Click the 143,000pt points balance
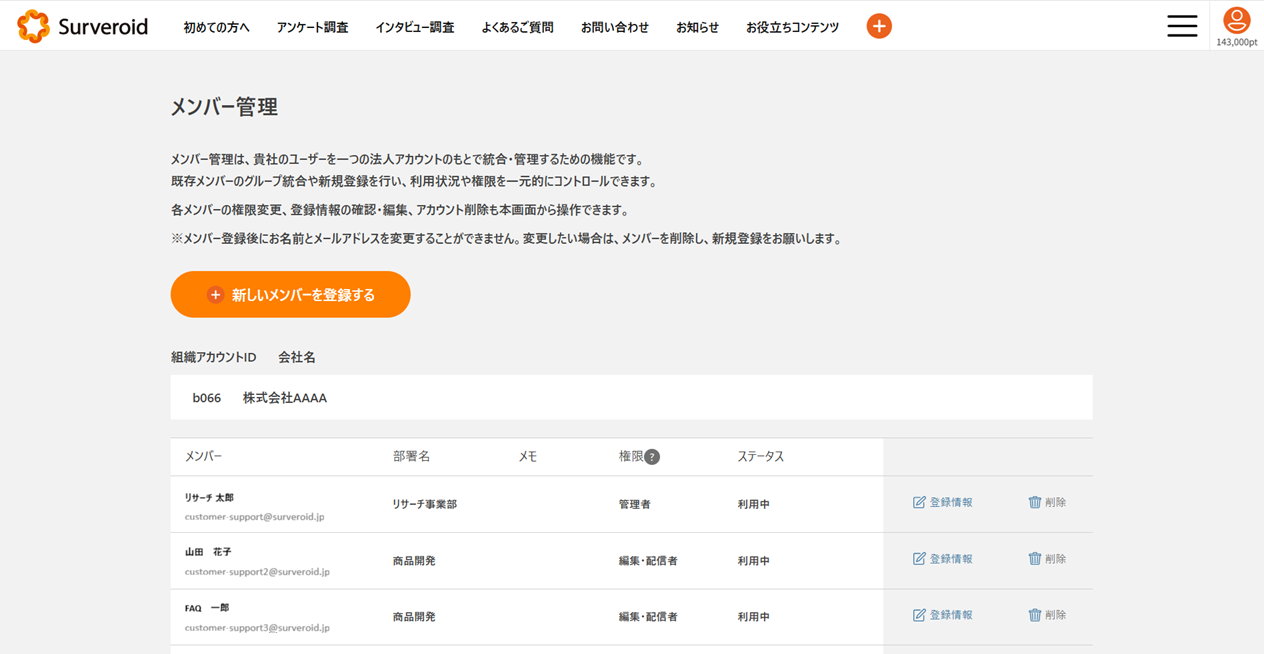Screen dimensions: 1264x654 (1237, 43)
